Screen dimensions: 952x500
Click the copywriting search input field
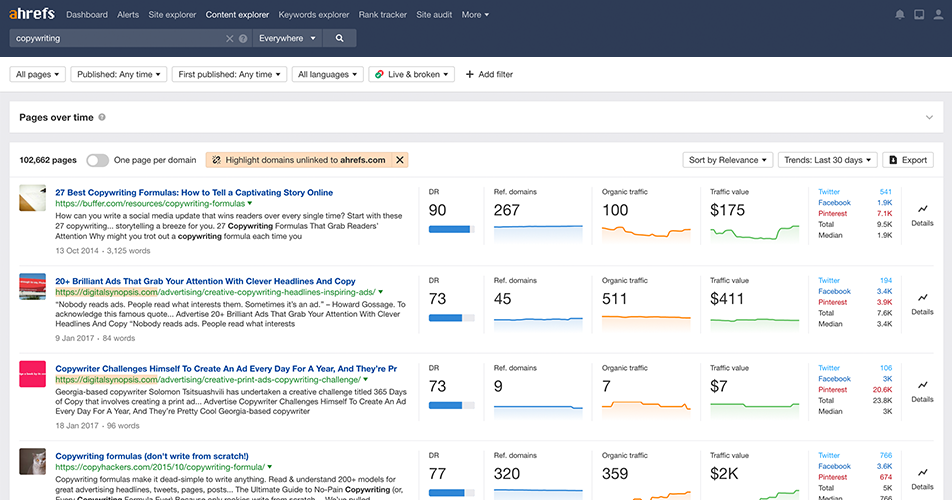point(118,38)
